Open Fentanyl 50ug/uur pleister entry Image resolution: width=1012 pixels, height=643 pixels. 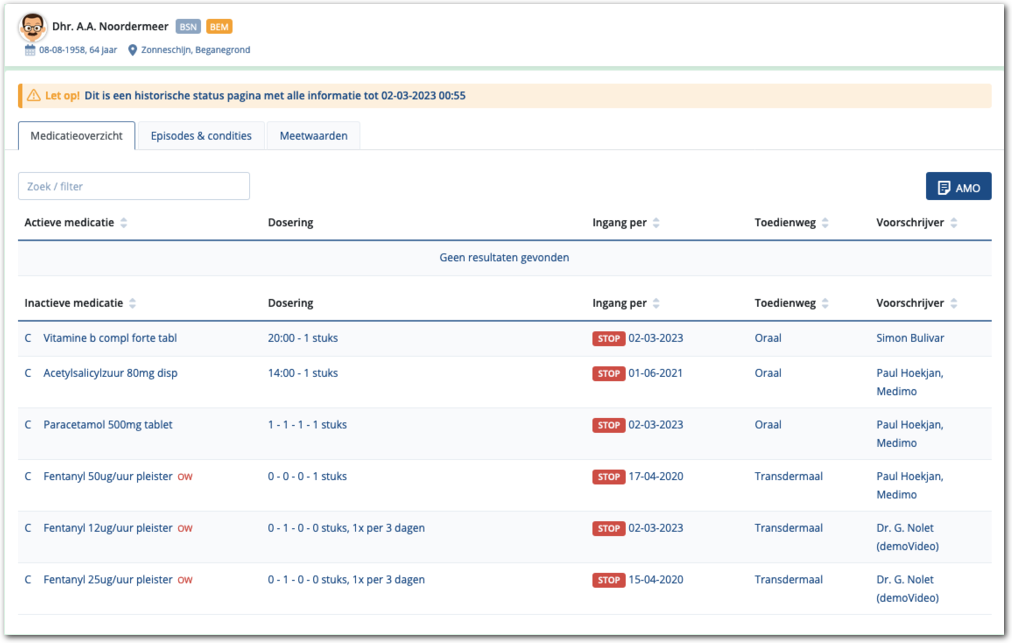click(108, 477)
